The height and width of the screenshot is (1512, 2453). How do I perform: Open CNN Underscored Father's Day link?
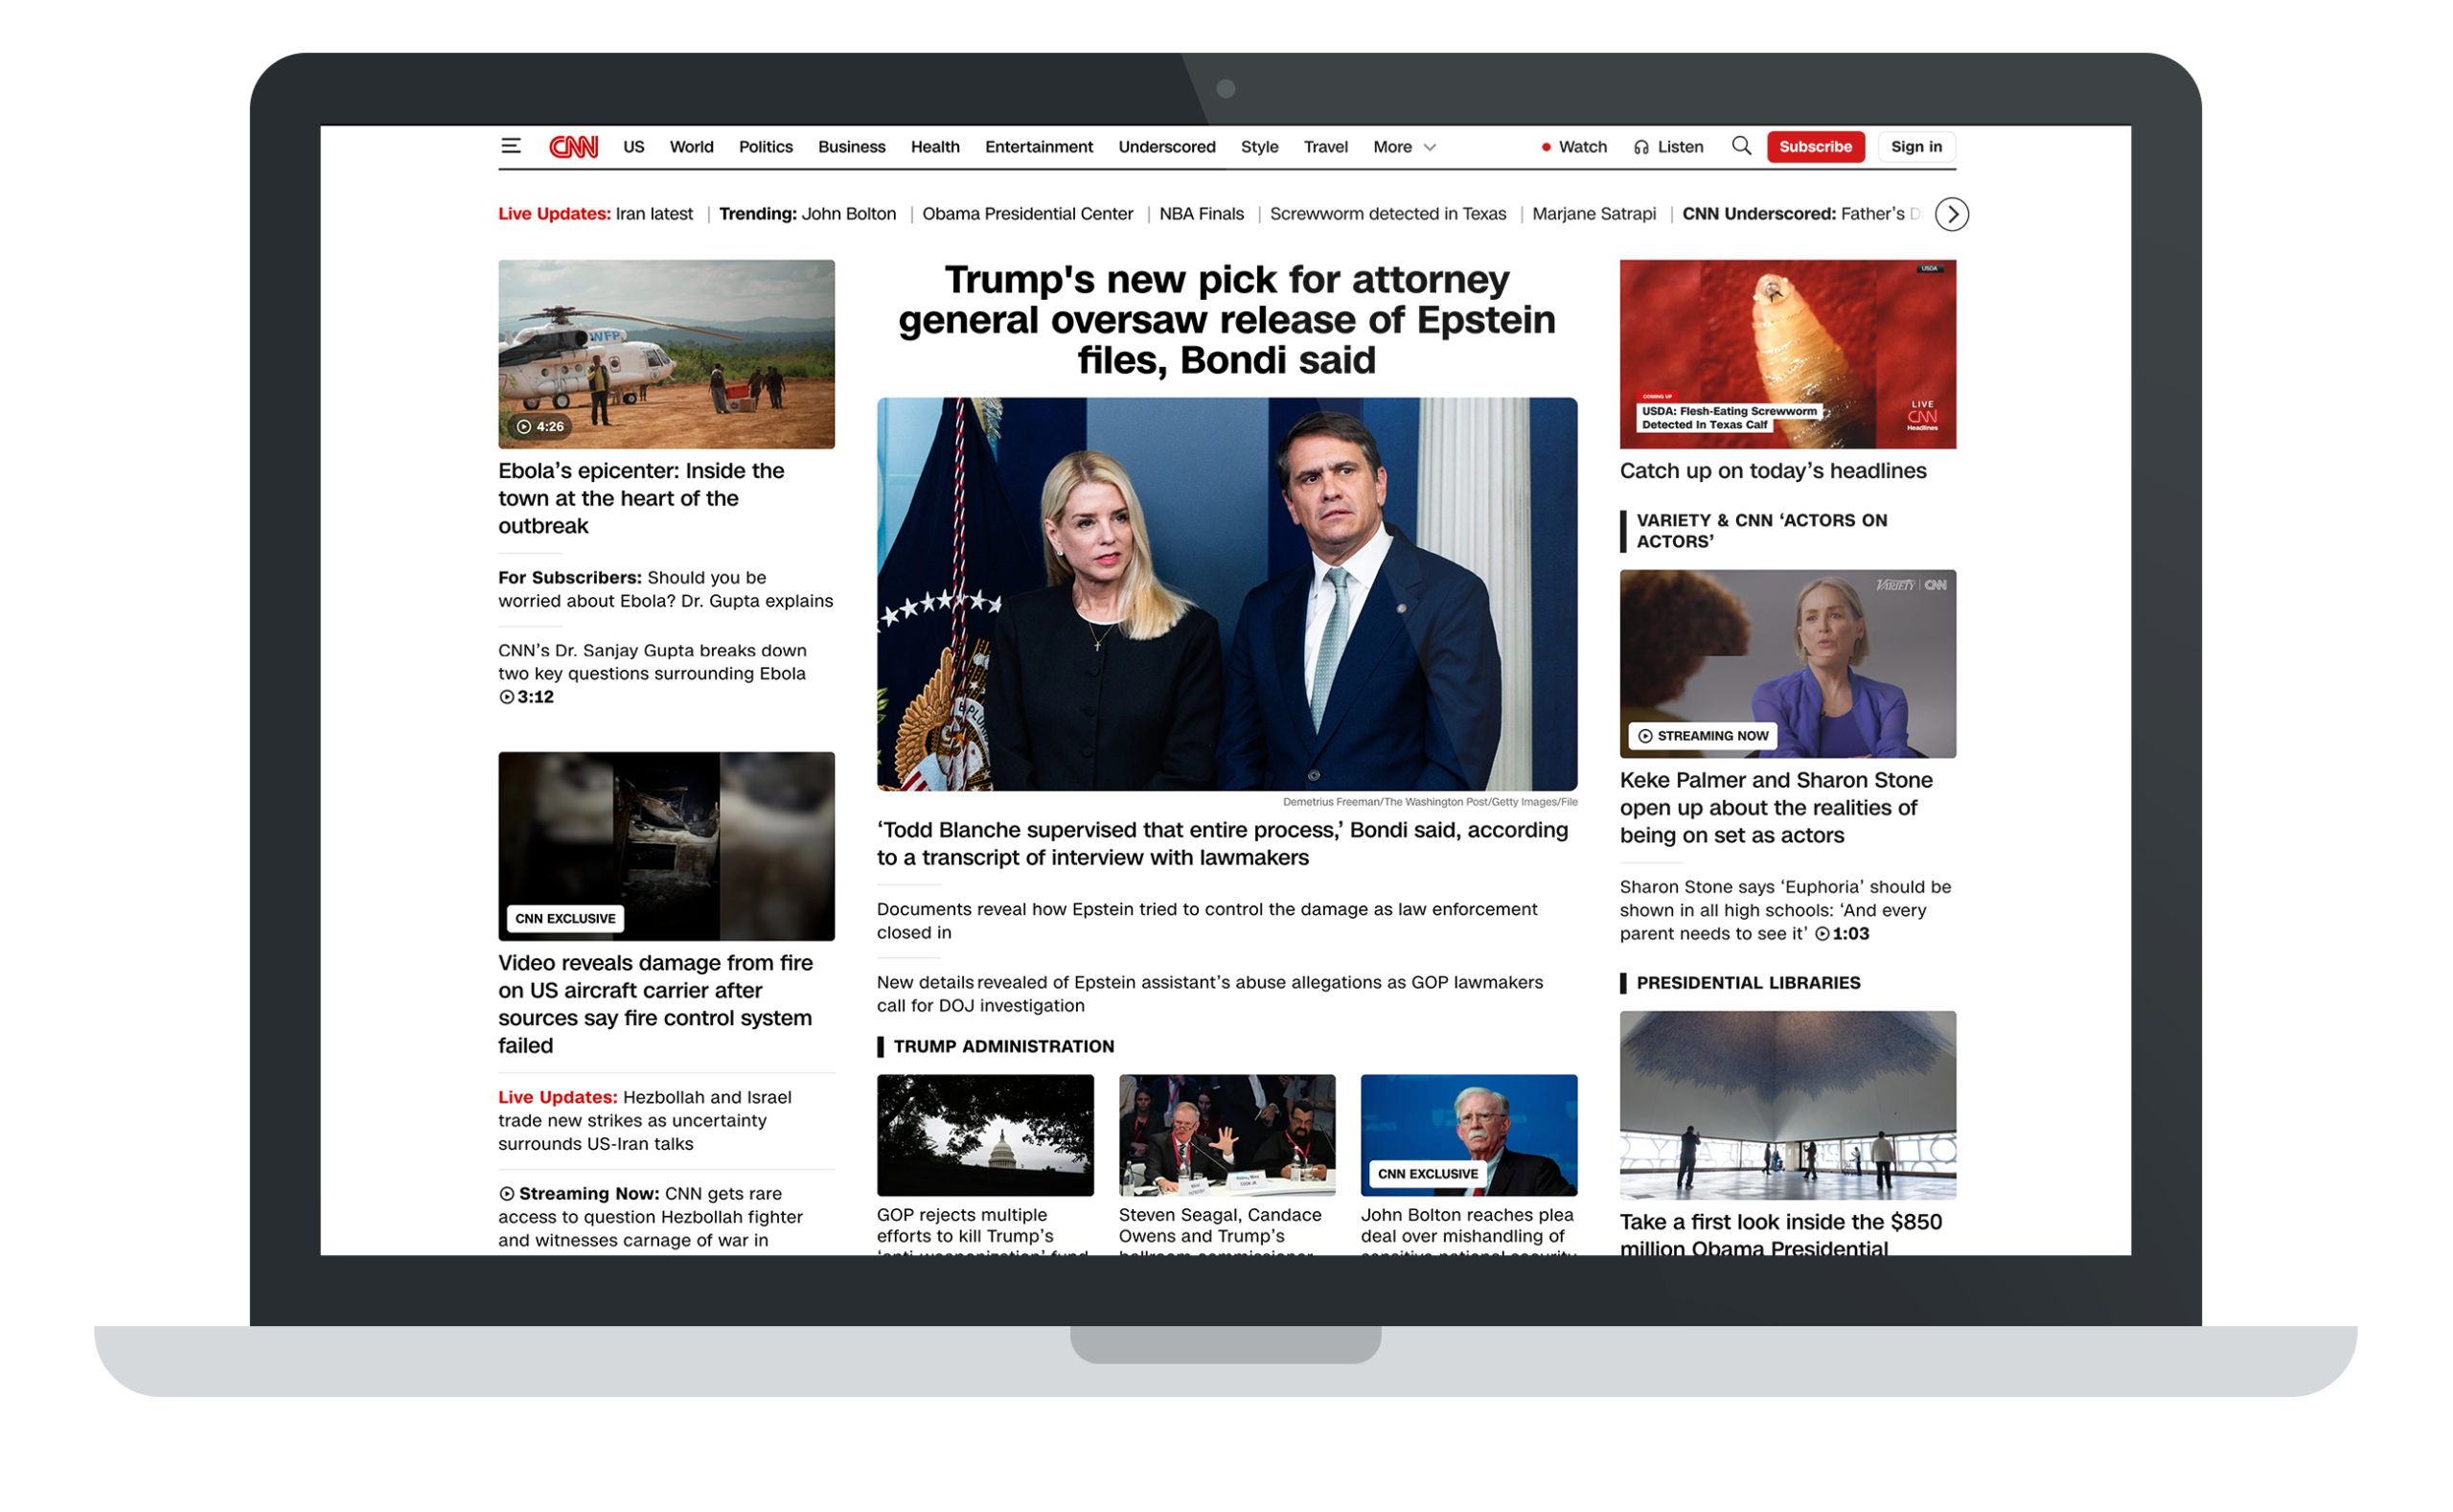(x=1802, y=214)
